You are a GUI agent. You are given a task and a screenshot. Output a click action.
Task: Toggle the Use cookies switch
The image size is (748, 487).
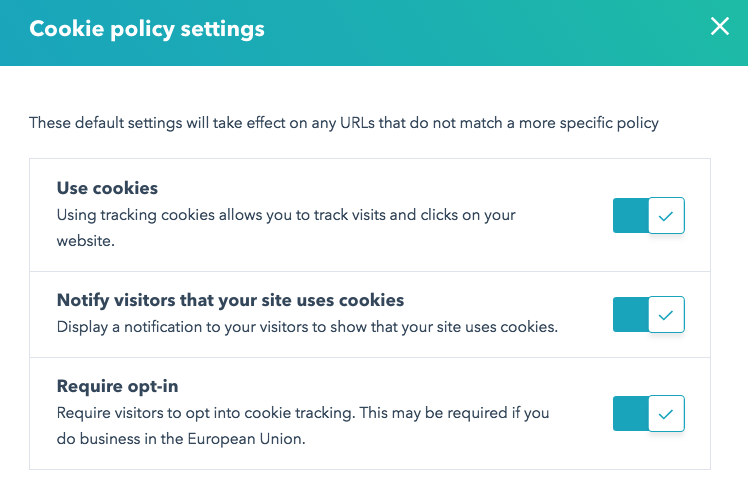click(x=648, y=215)
